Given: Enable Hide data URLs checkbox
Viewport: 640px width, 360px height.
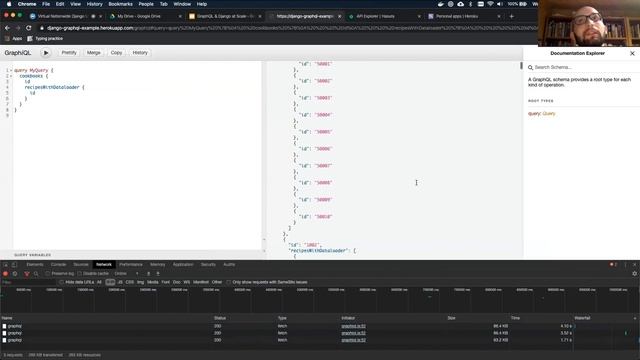Looking at the screenshot, I should (62, 282).
